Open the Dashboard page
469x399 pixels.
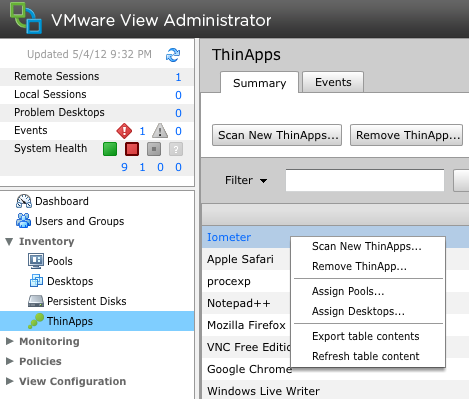62,201
